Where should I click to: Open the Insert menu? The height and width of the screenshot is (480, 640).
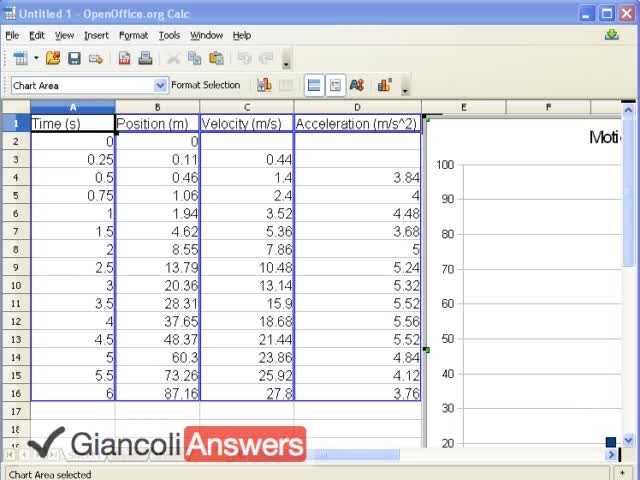point(96,36)
